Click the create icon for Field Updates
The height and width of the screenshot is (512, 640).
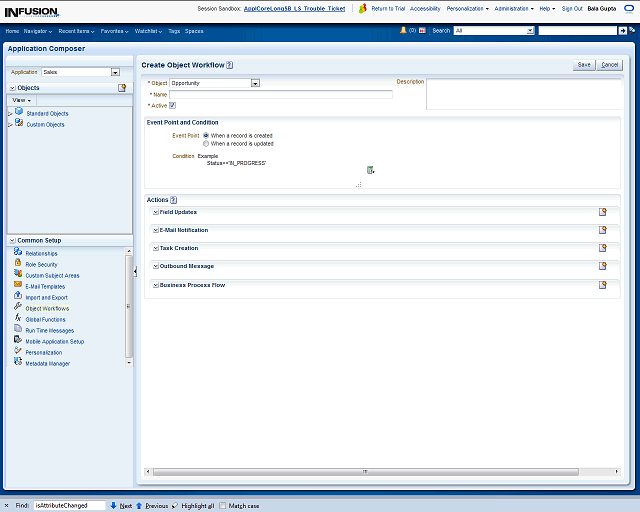pyautogui.click(x=603, y=212)
